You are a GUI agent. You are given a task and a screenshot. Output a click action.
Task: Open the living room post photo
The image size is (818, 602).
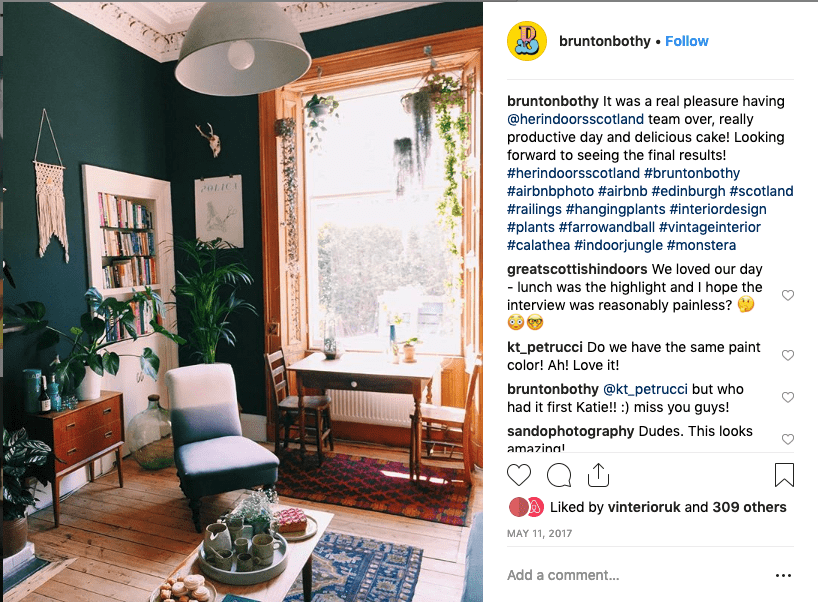click(x=243, y=302)
